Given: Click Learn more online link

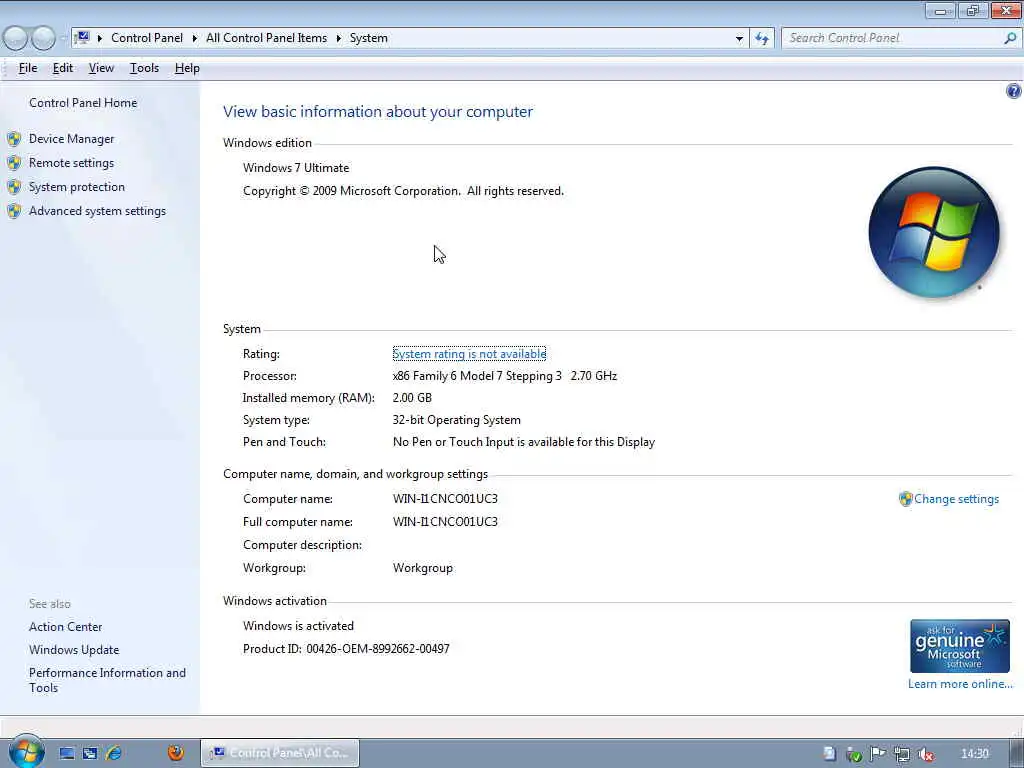Looking at the screenshot, I should [960, 684].
